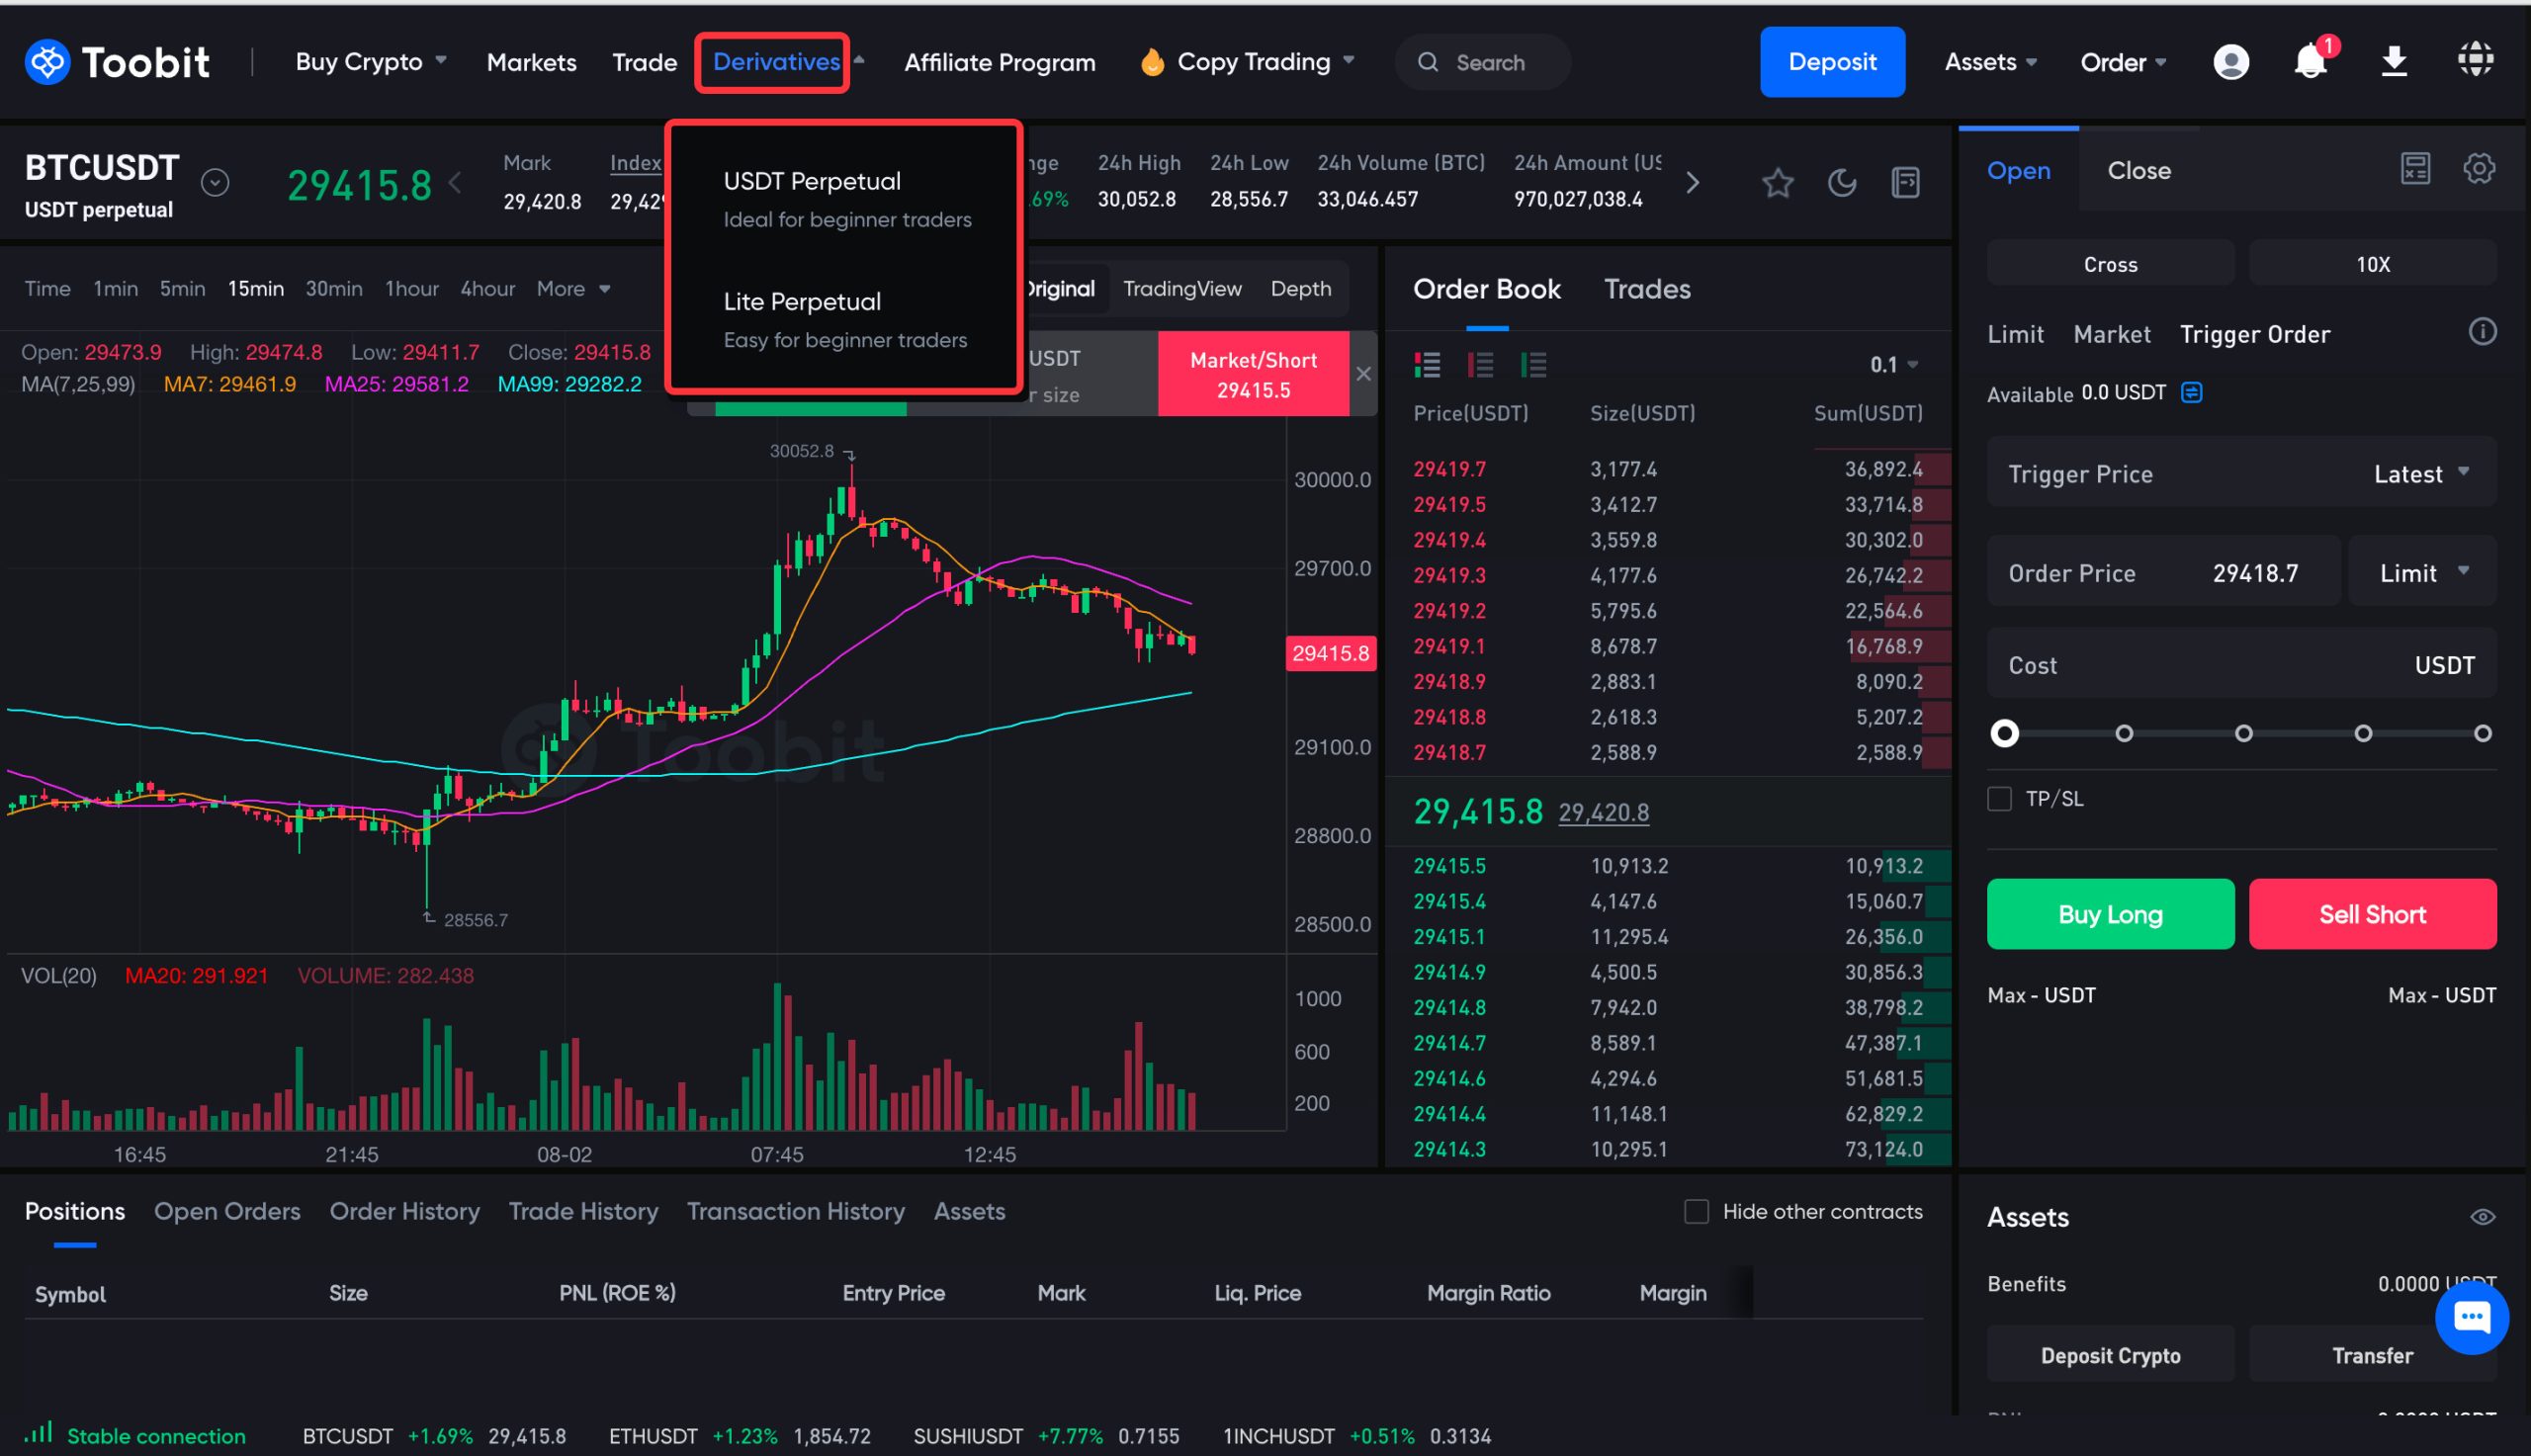Close the Market/Short quick order bar
The width and height of the screenshot is (2531, 1456).
click(x=1364, y=374)
